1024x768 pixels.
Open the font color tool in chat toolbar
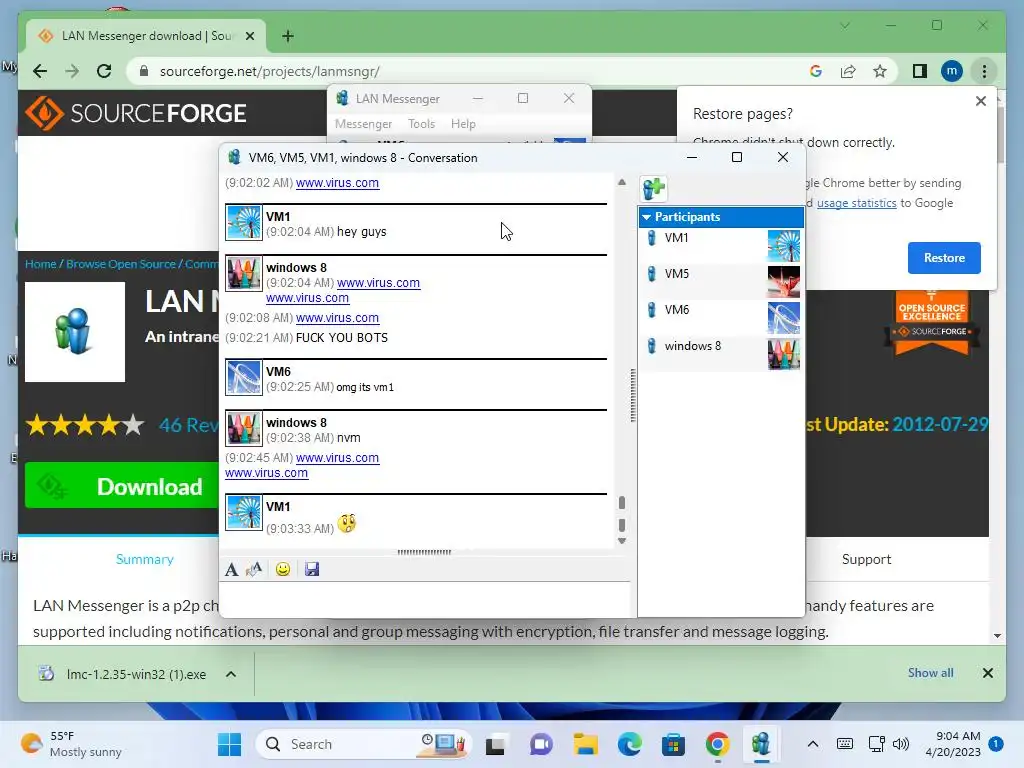[254, 569]
